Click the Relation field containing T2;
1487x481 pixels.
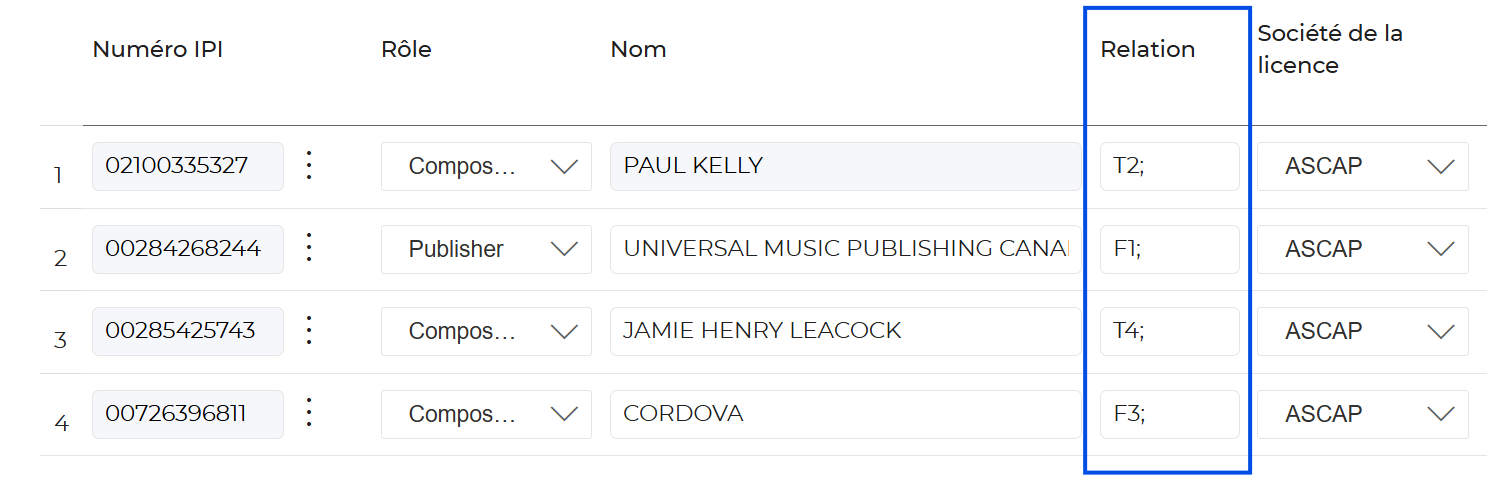pos(1169,166)
